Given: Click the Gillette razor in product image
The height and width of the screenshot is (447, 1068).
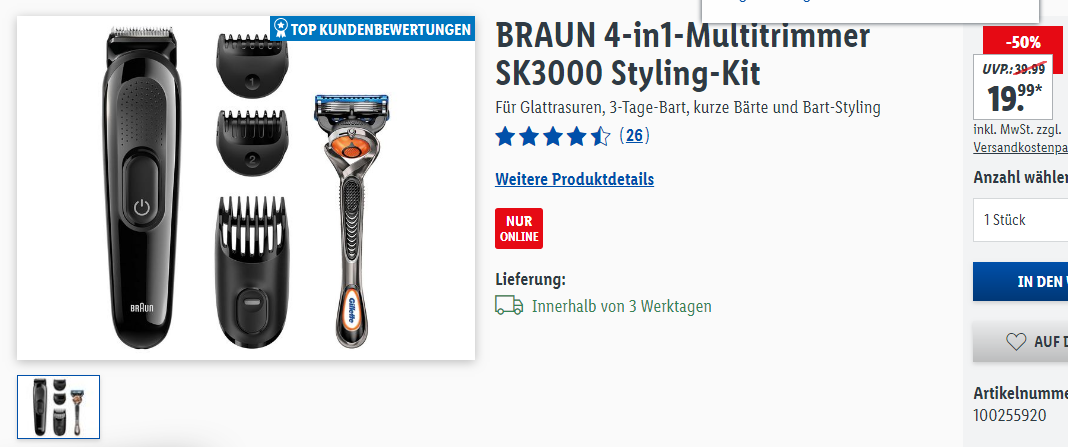Looking at the screenshot, I should [x=351, y=221].
